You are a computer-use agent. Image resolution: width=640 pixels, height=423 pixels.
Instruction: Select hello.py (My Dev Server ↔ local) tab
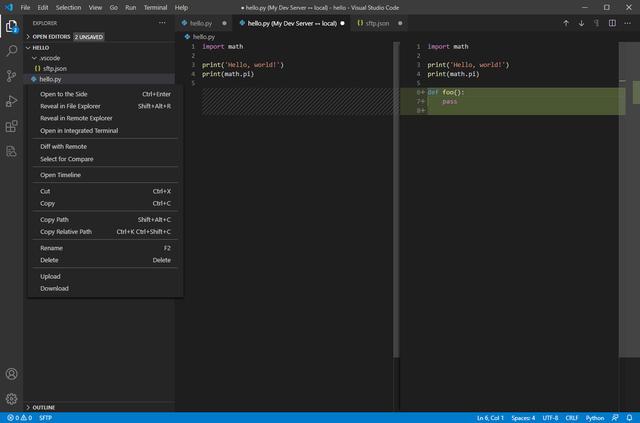[x=291, y=23]
